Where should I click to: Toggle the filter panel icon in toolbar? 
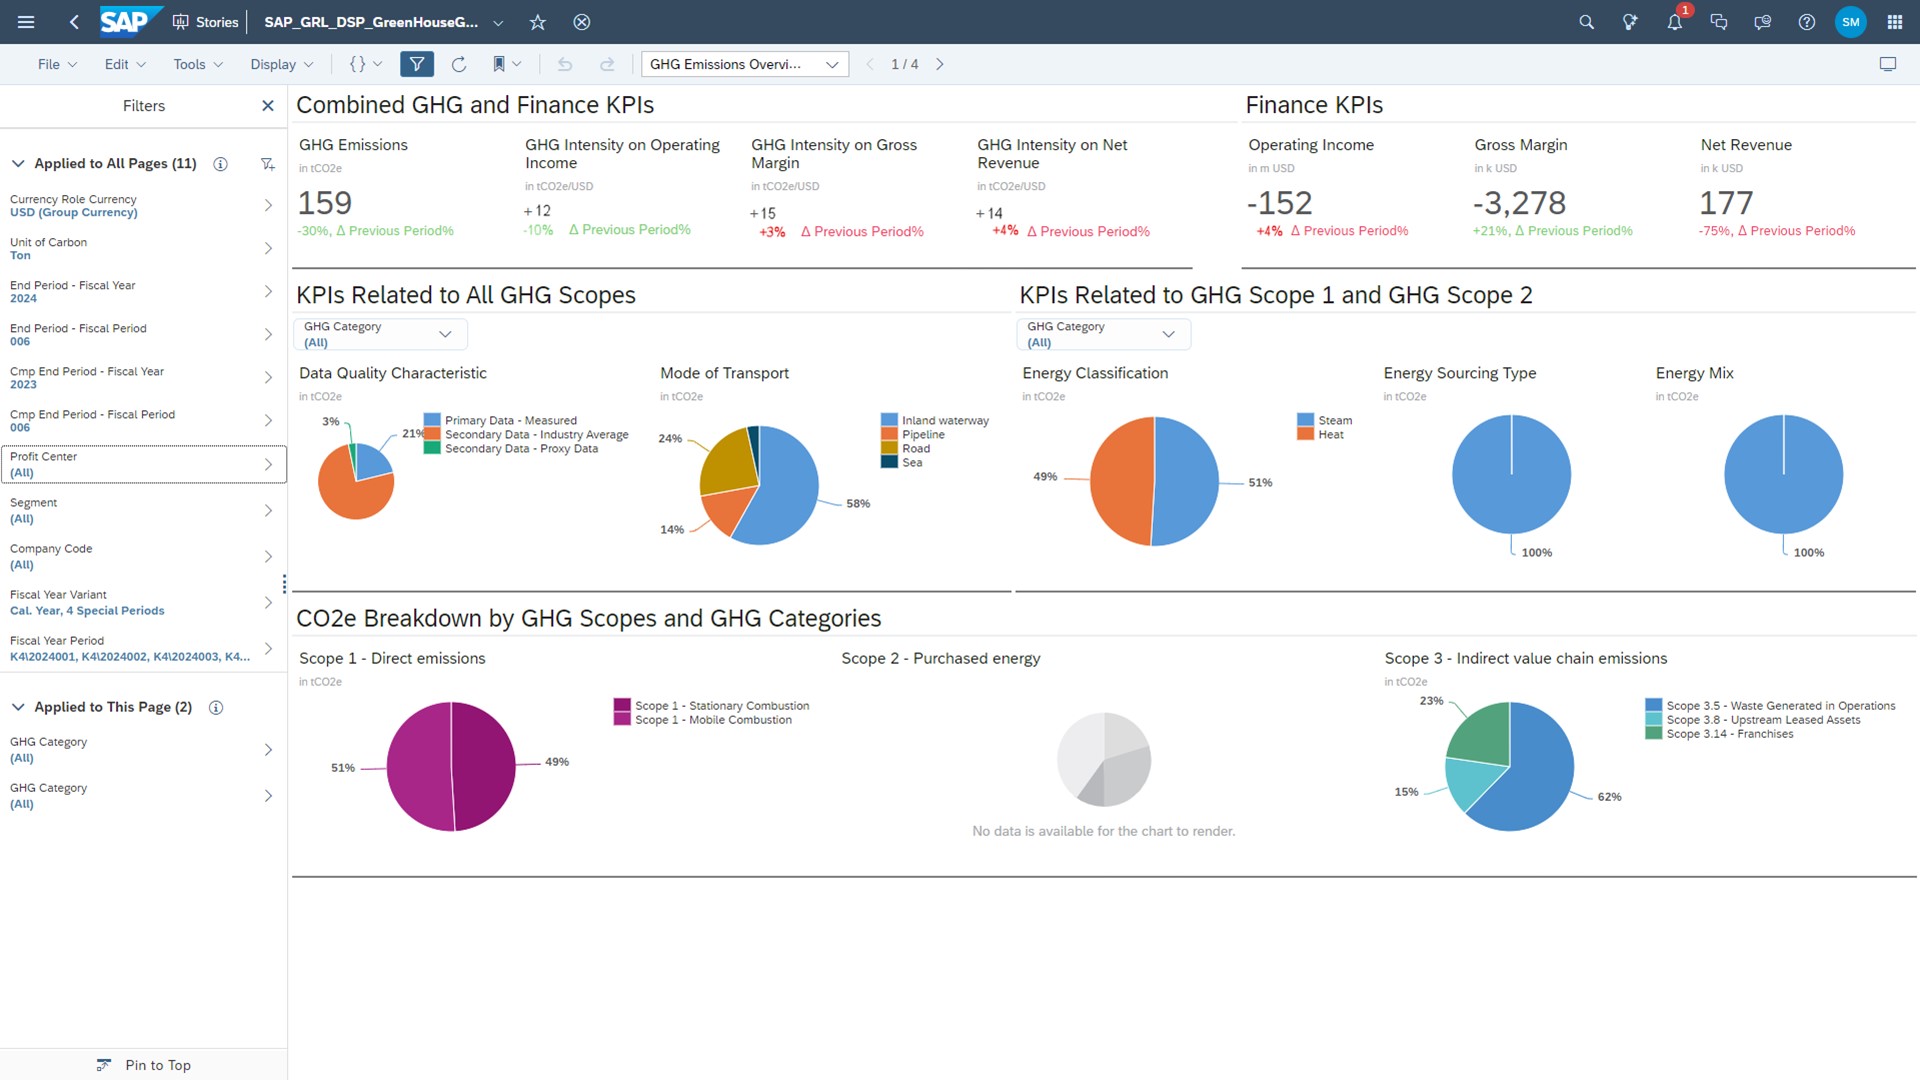tap(417, 64)
